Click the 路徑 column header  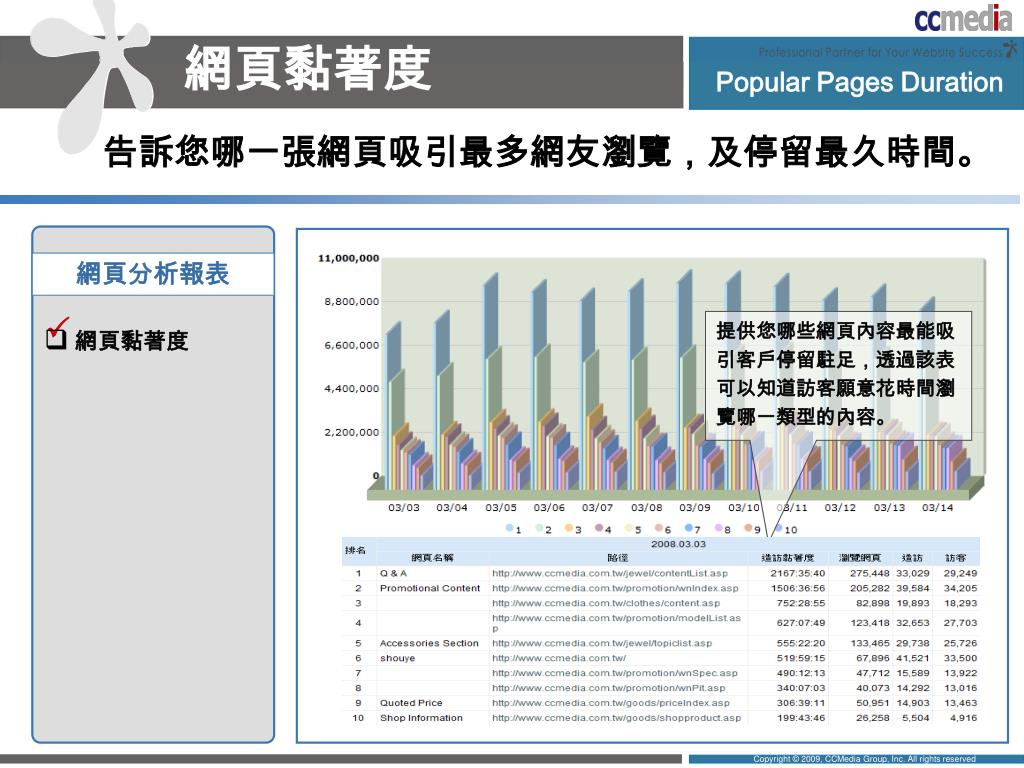pos(617,558)
